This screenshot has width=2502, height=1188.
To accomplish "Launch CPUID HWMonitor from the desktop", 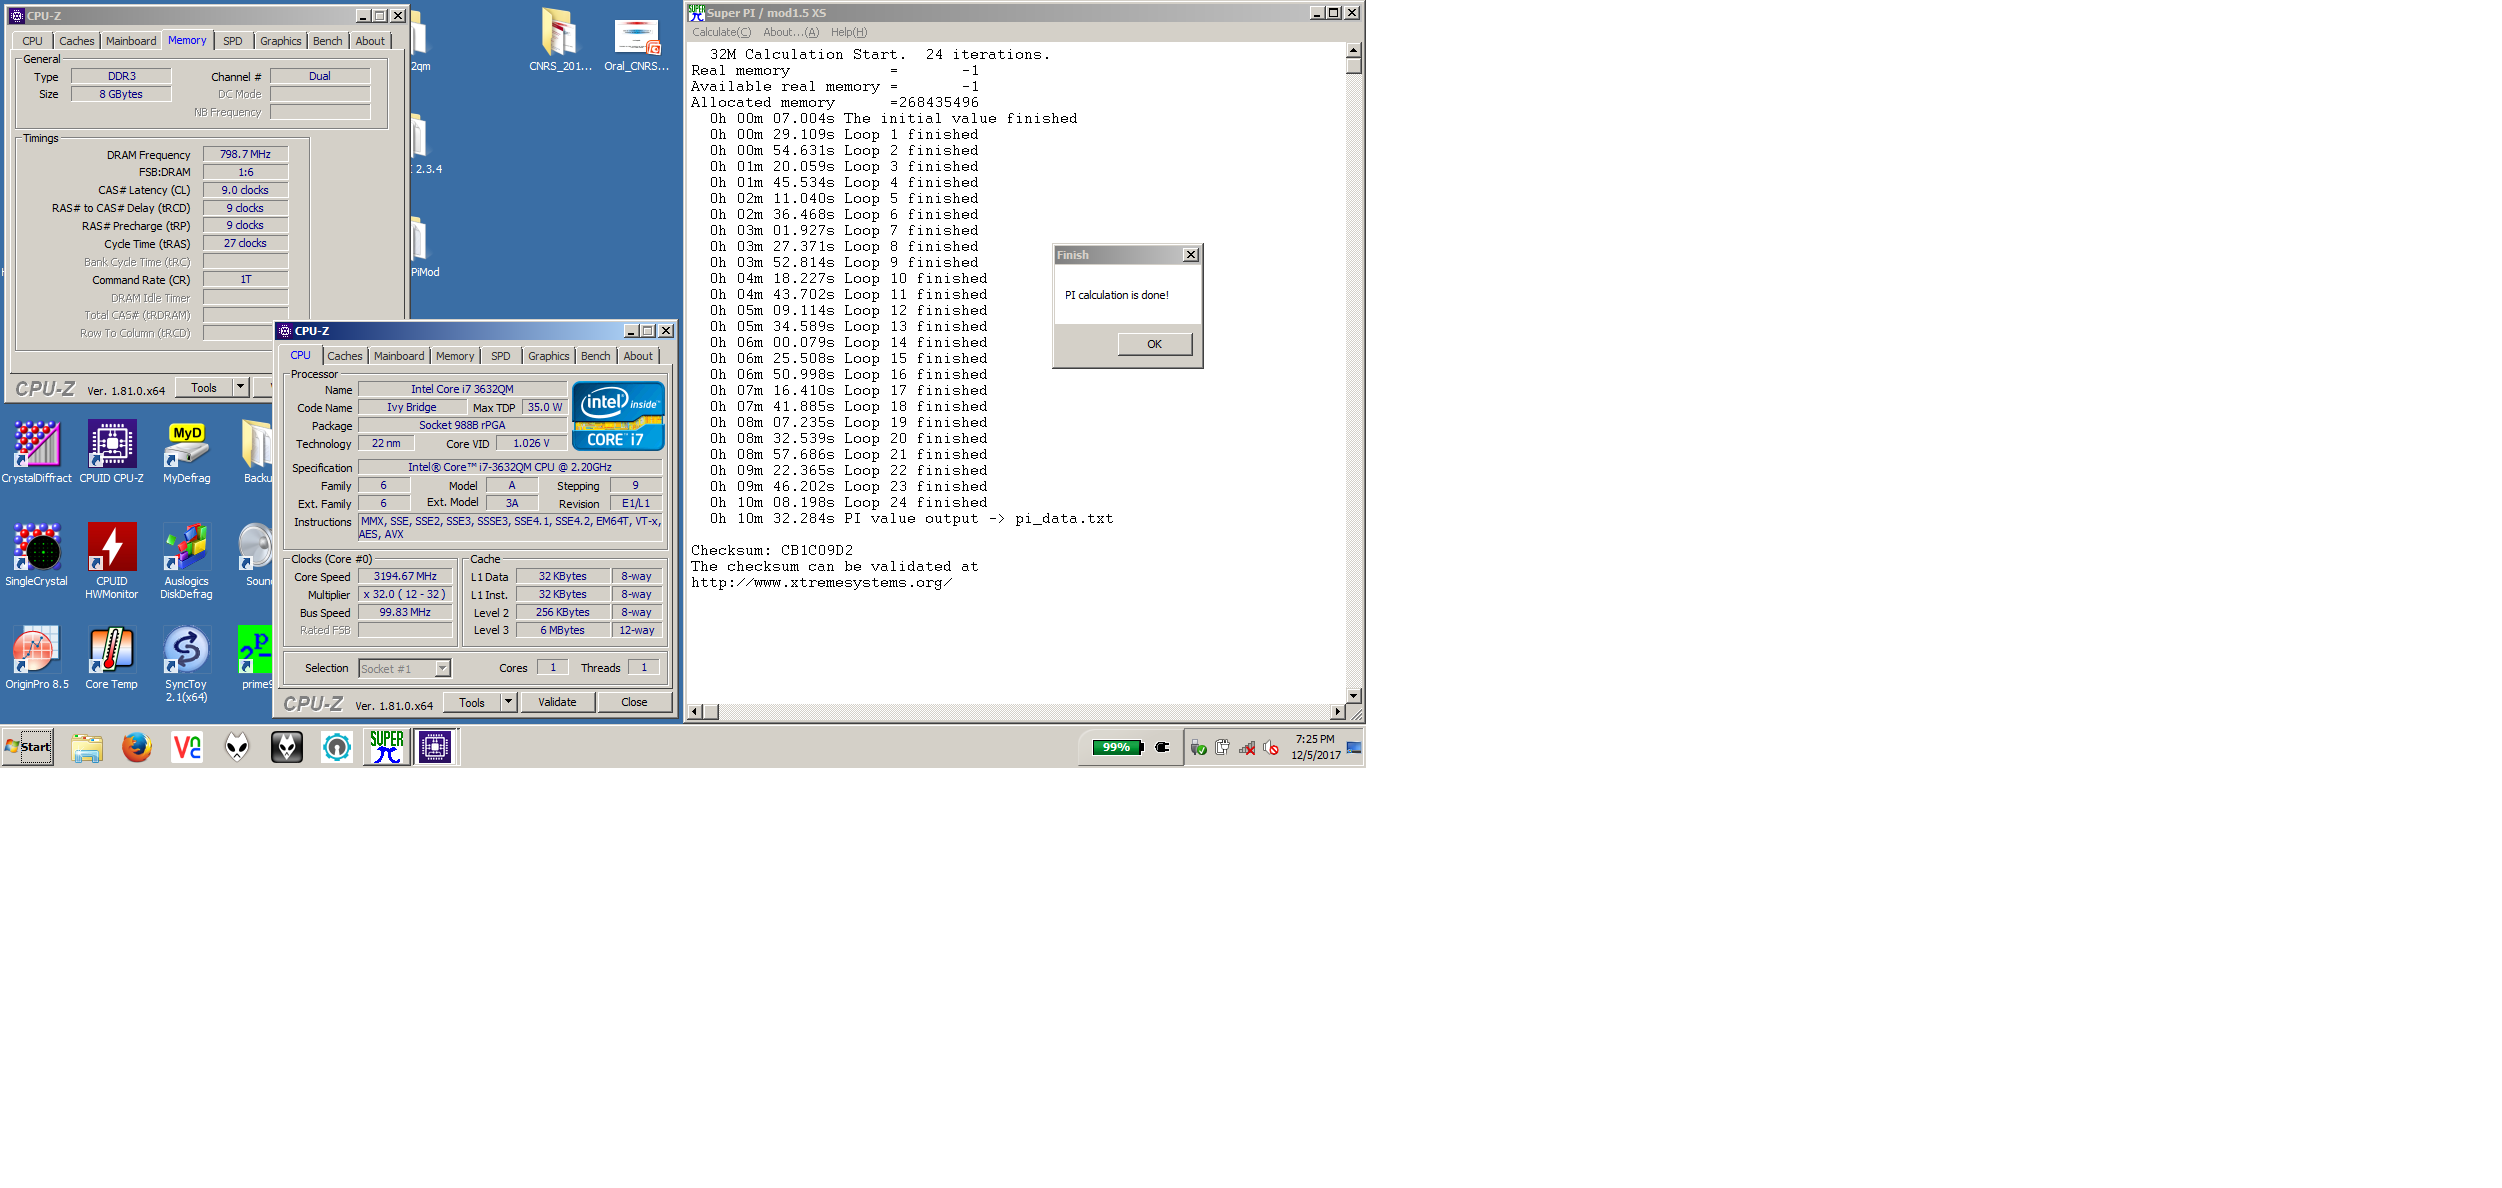I will point(112,561).
